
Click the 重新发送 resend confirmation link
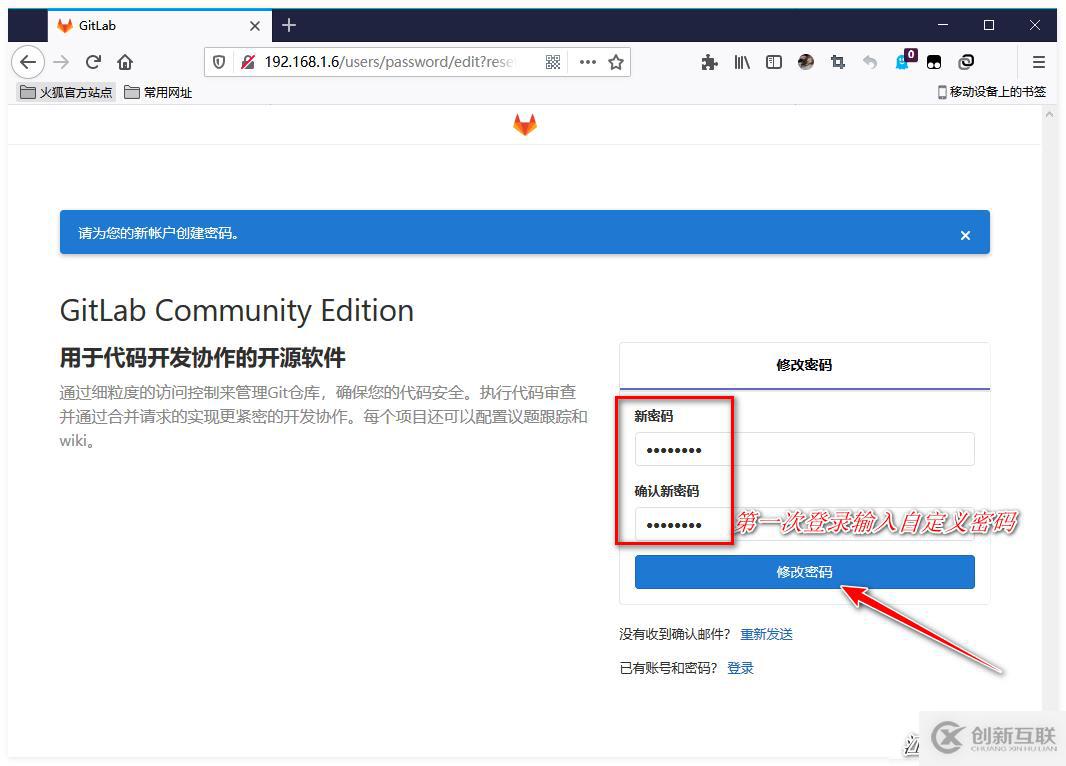click(x=766, y=633)
